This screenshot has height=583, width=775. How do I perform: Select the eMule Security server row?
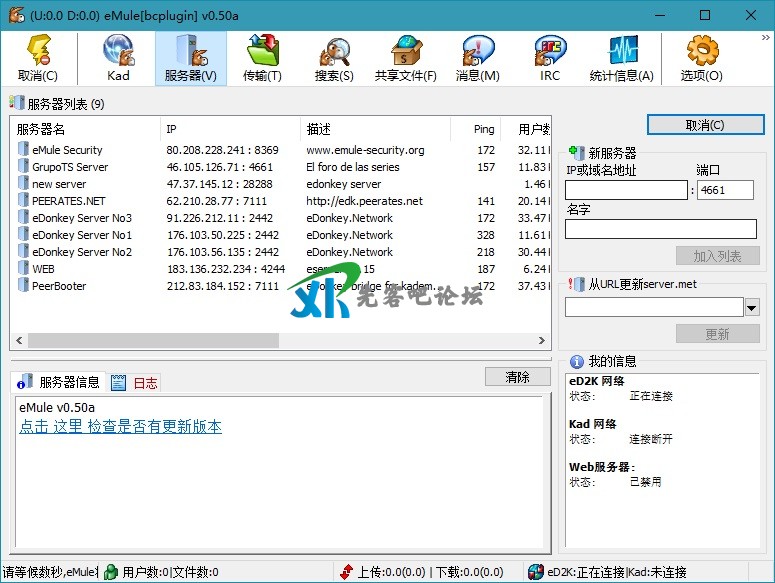pos(68,150)
